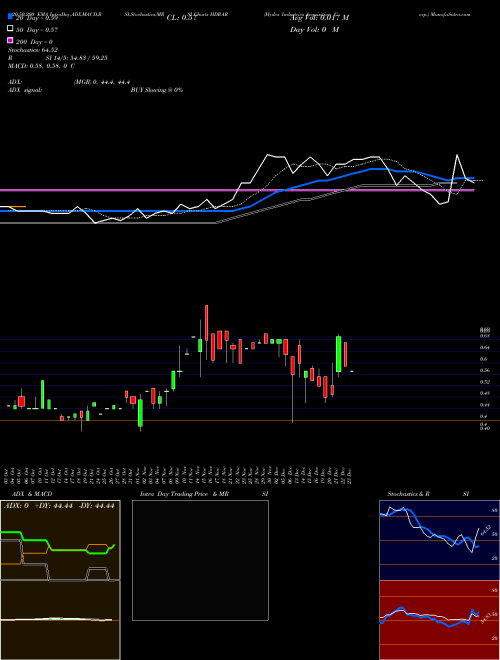Click the white 50 Day EMA legend swatch
The height and width of the screenshot is (660, 500).
(10, 29)
